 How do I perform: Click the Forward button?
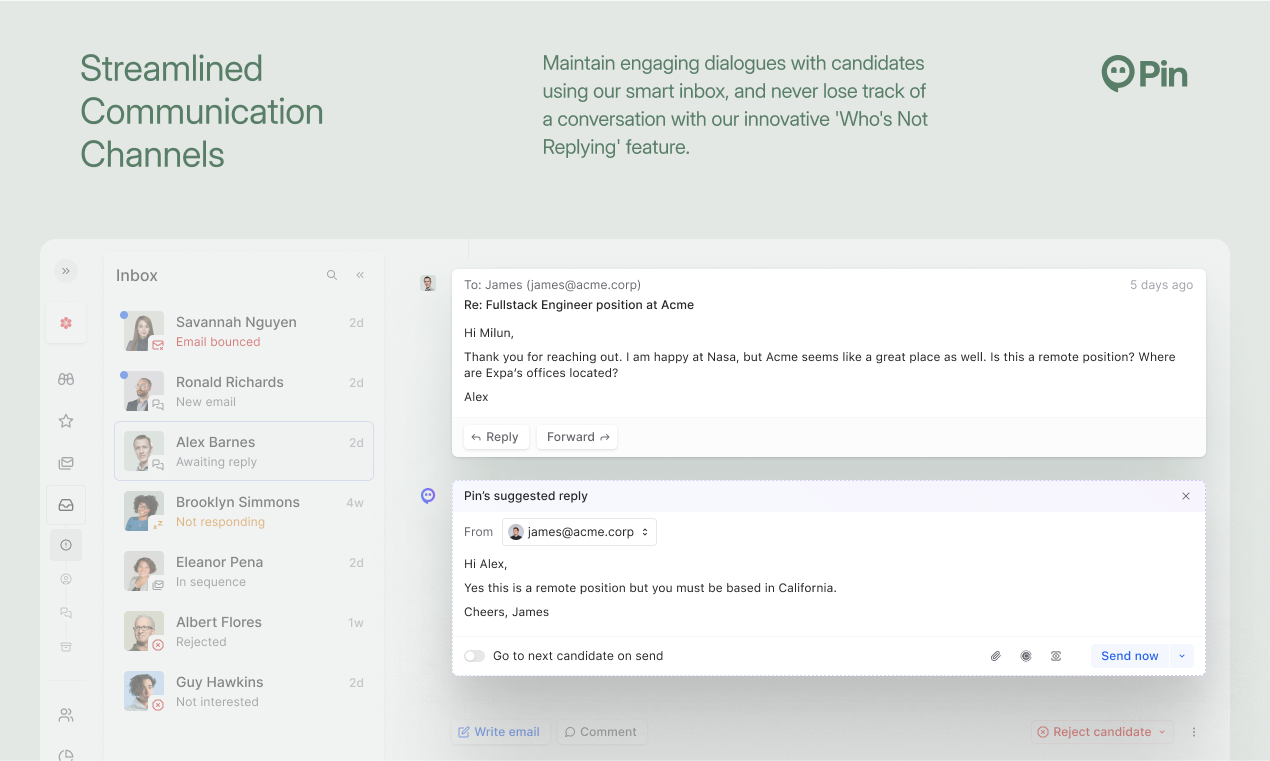pyautogui.click(x=577, y=437)
